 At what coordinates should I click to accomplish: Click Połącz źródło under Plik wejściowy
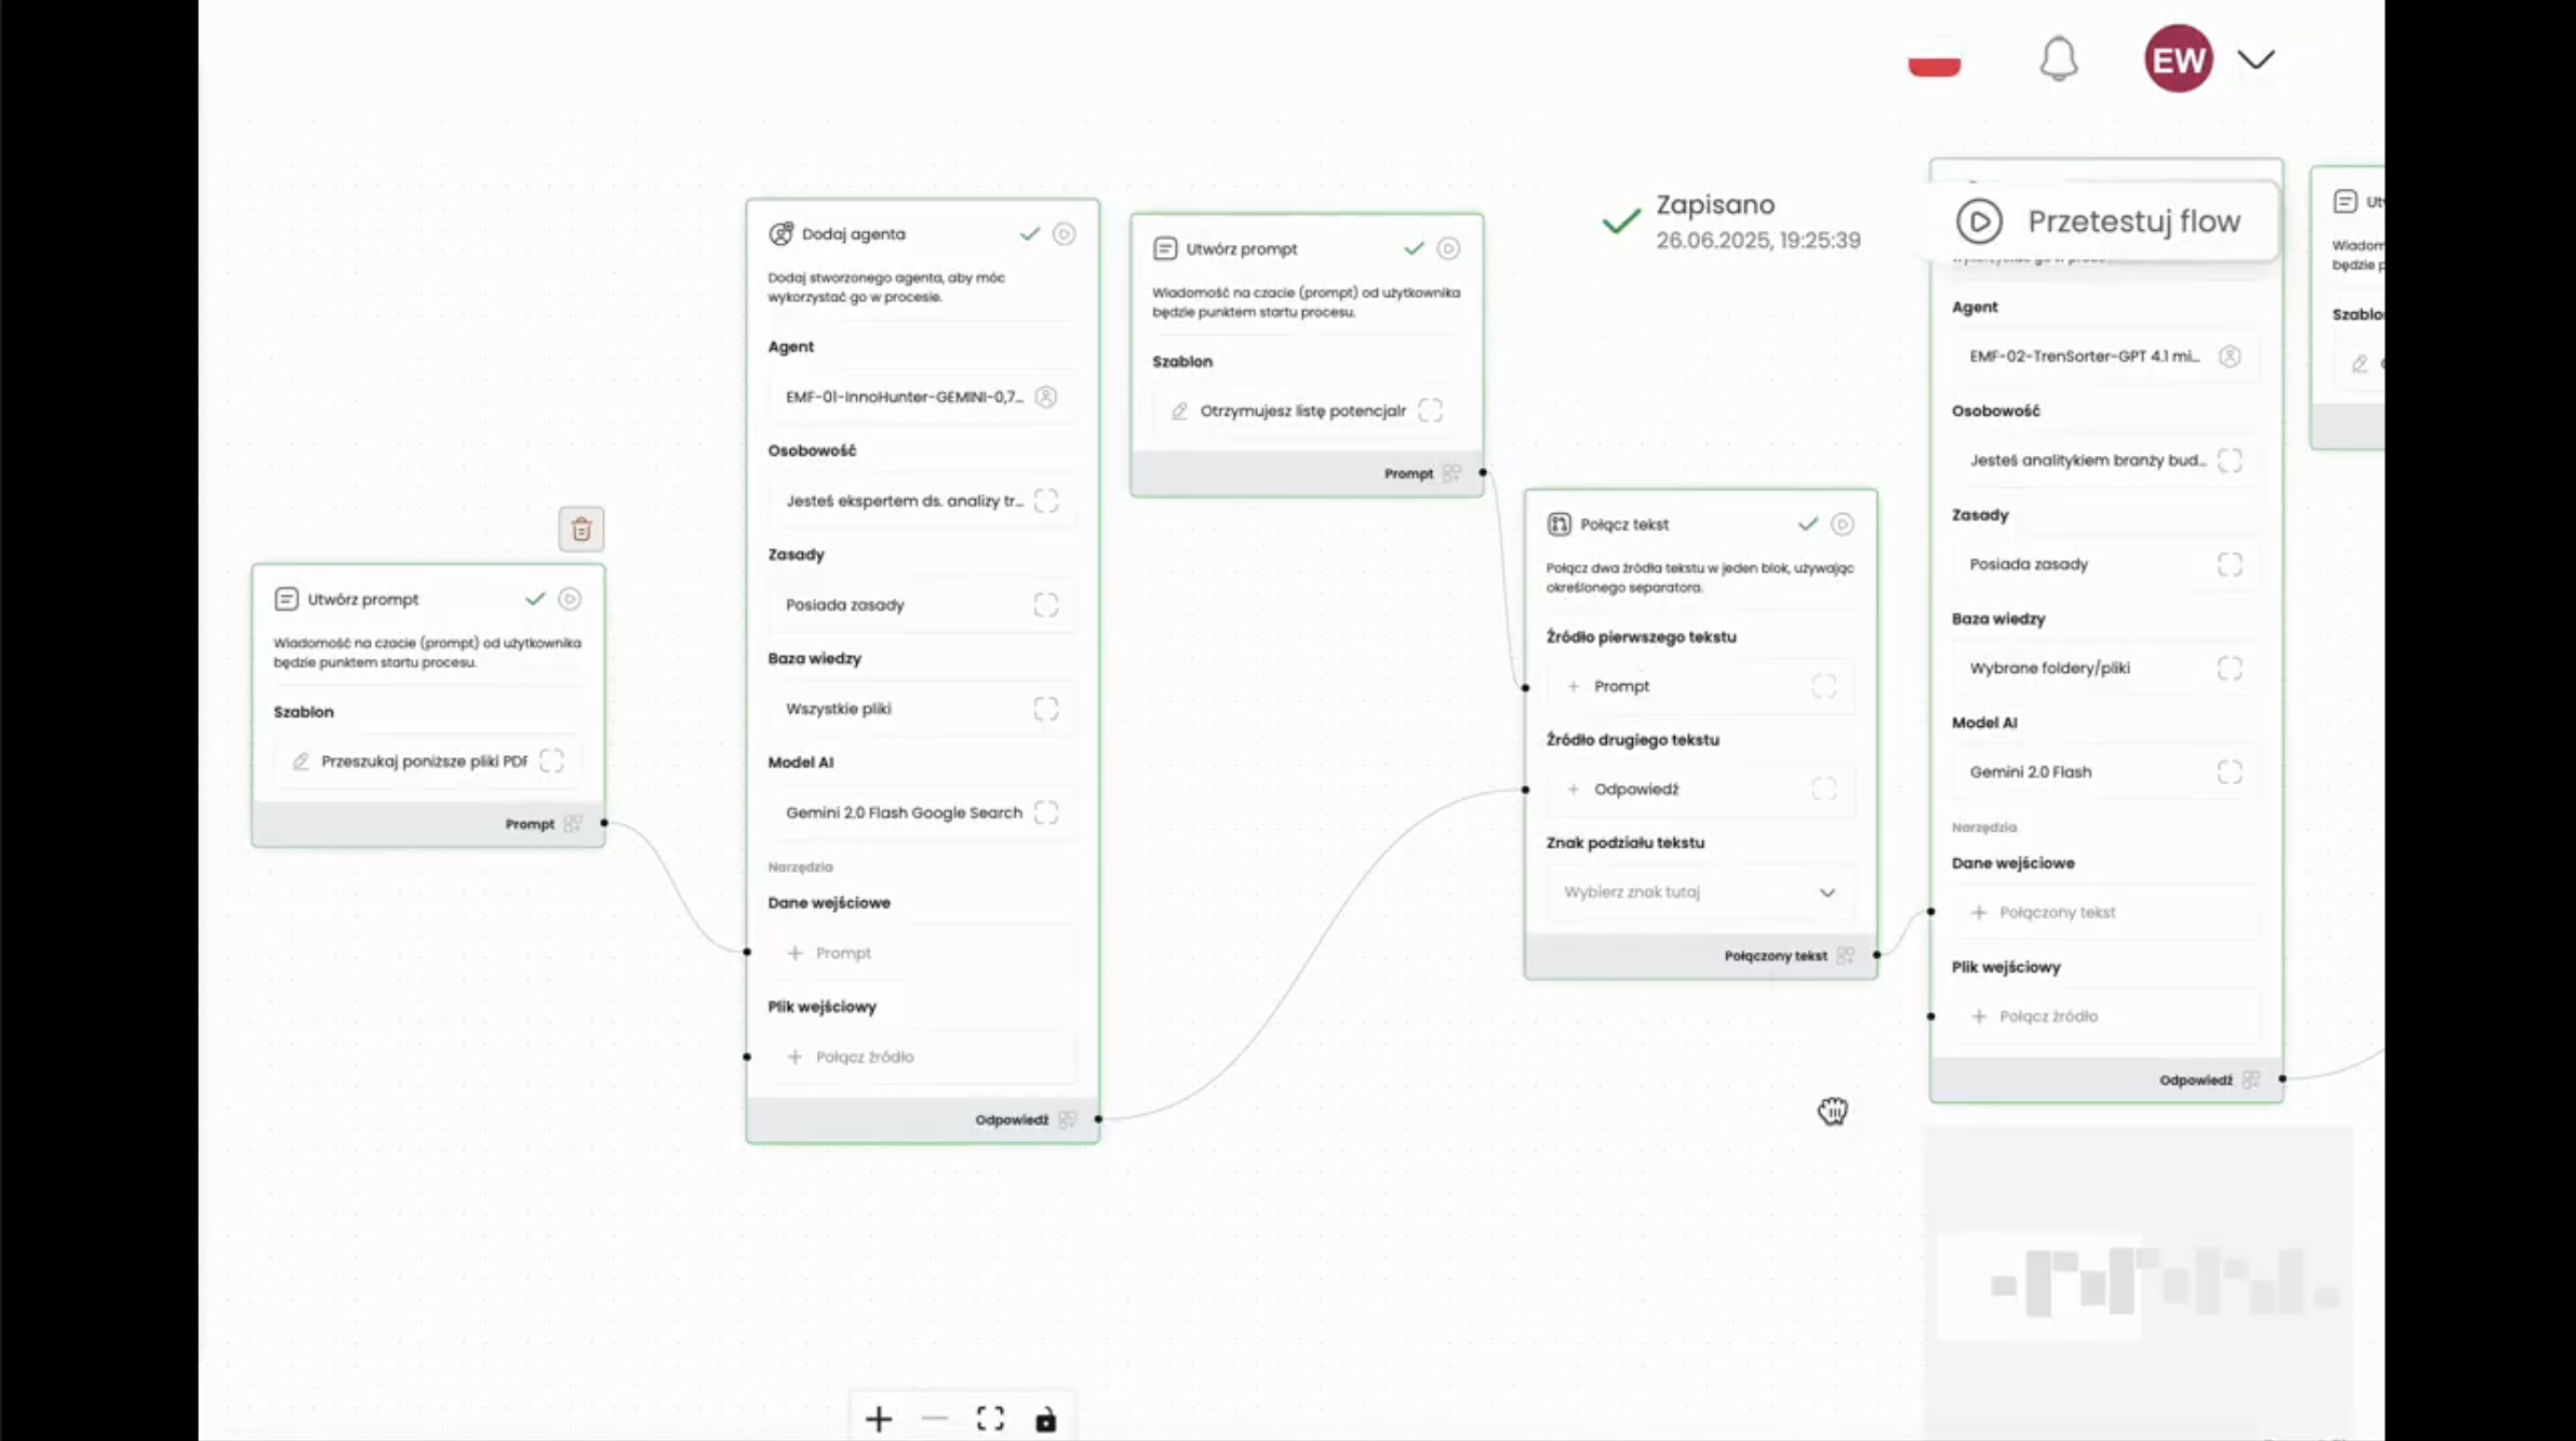[x=864, y=1057]
